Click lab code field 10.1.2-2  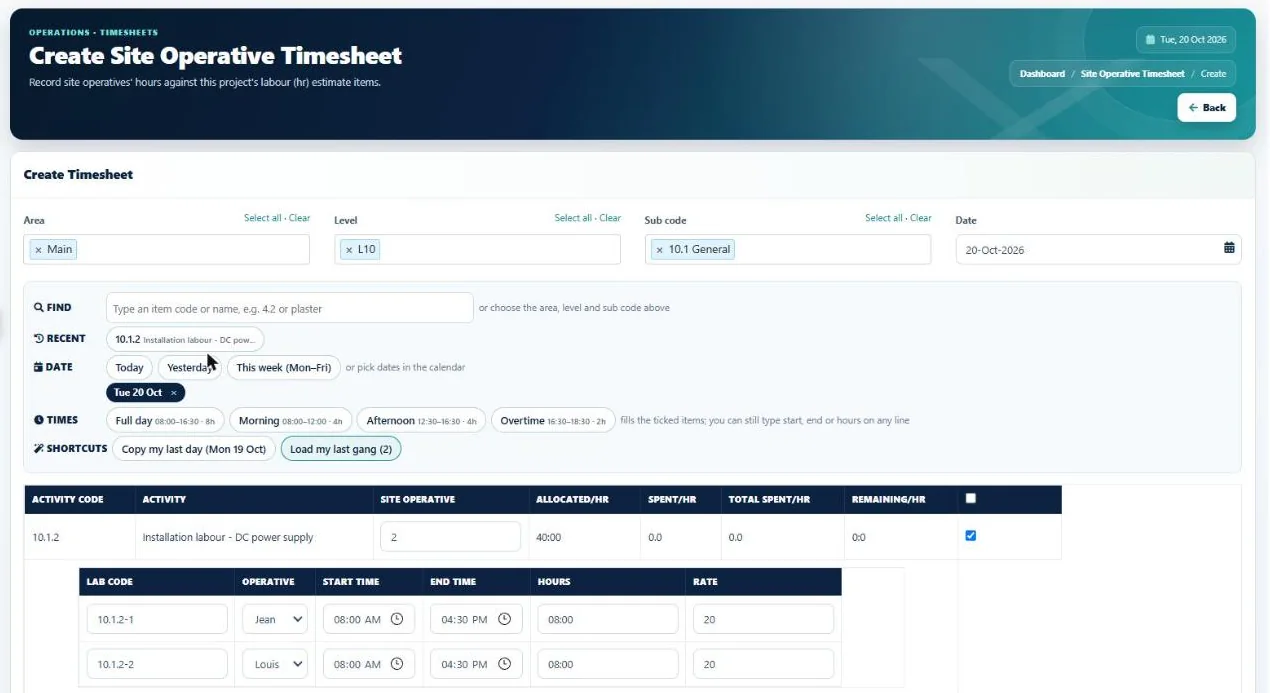click(157, 664)
